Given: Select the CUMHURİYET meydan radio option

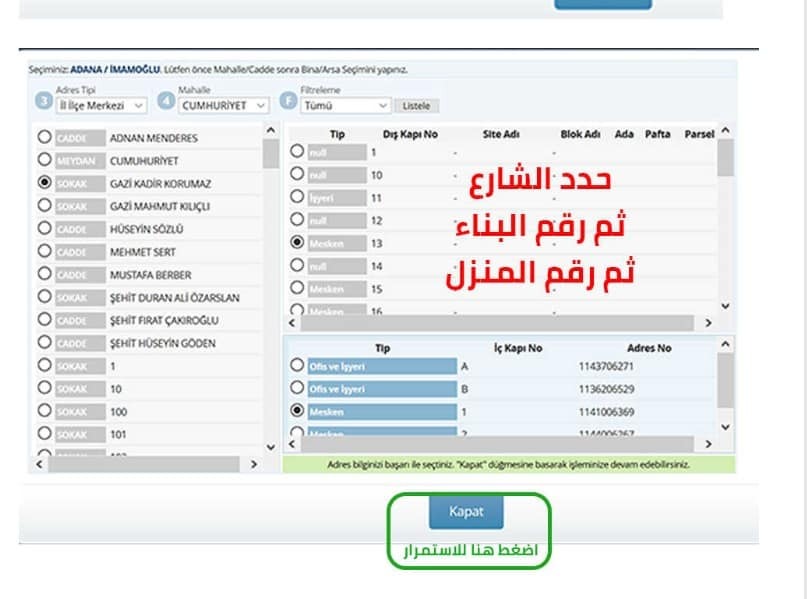Looking at the screenshot, I should pos(44,160).
